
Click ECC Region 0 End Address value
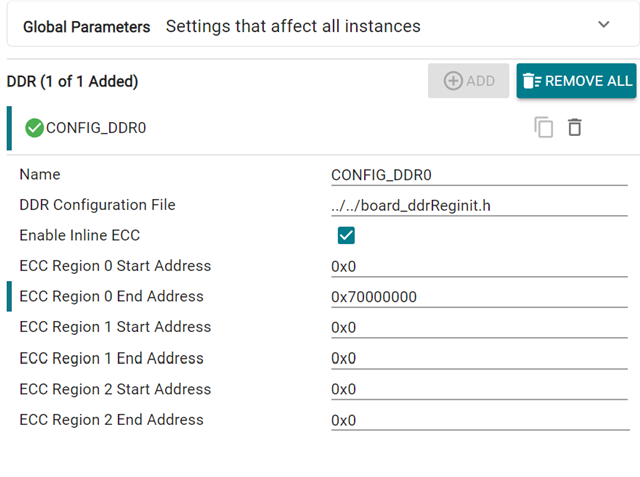point(465,297)
